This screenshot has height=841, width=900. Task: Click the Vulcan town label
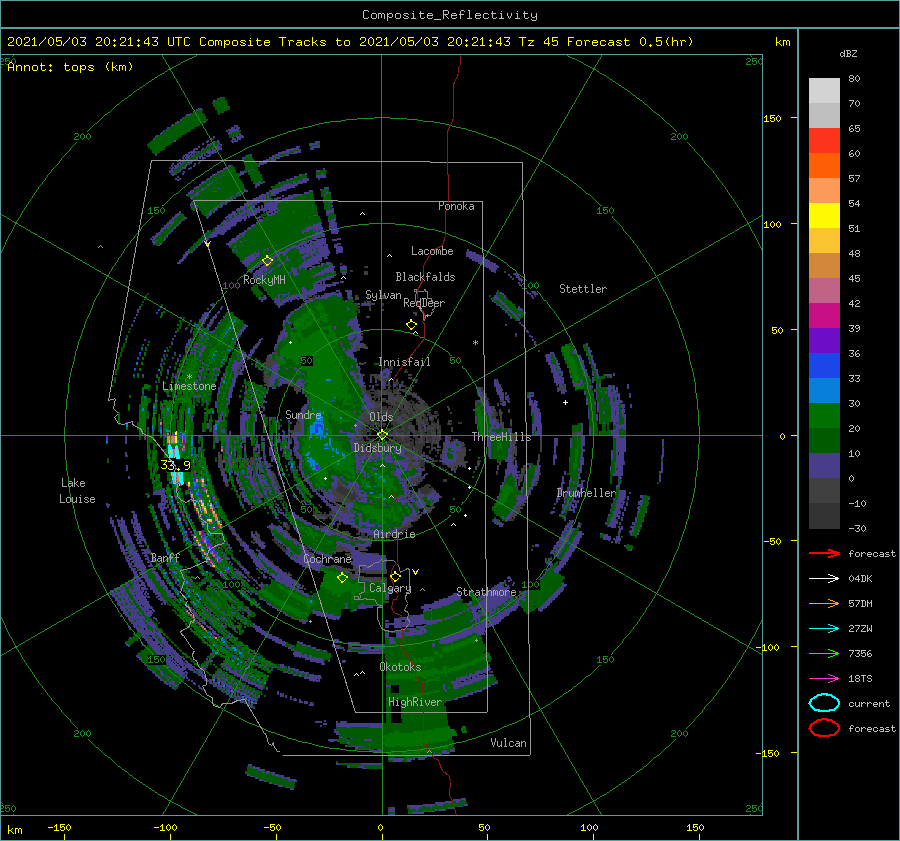coord(509,743)
